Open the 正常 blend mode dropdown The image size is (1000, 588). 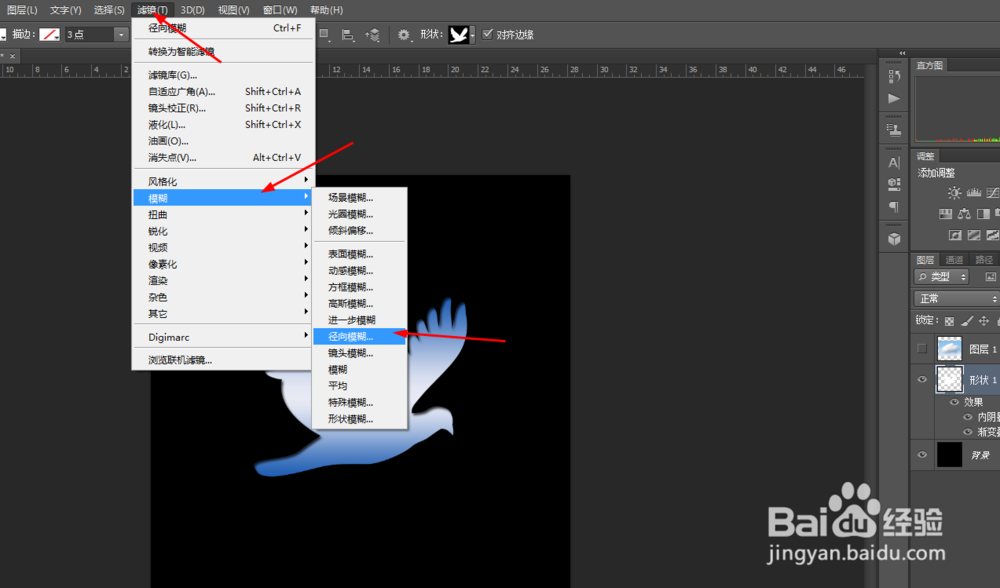tap(955, 298)
